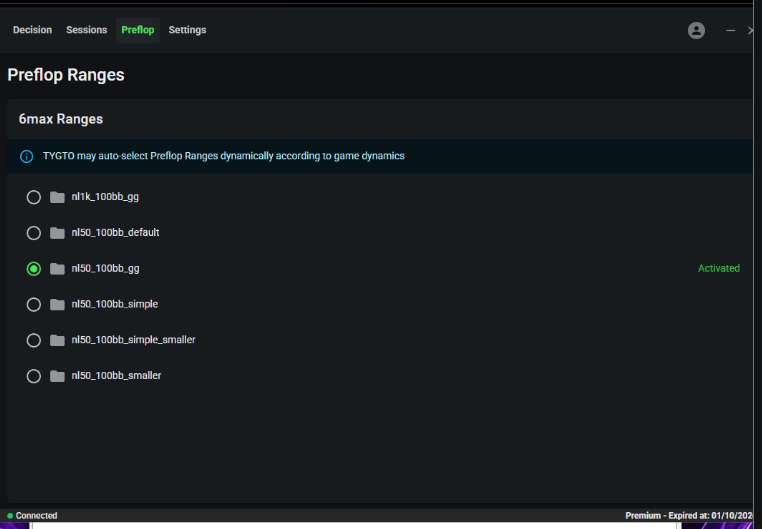This screenshot has width=762, height=529.
Task: Go to the Settings tab
Action: [187, 30]
